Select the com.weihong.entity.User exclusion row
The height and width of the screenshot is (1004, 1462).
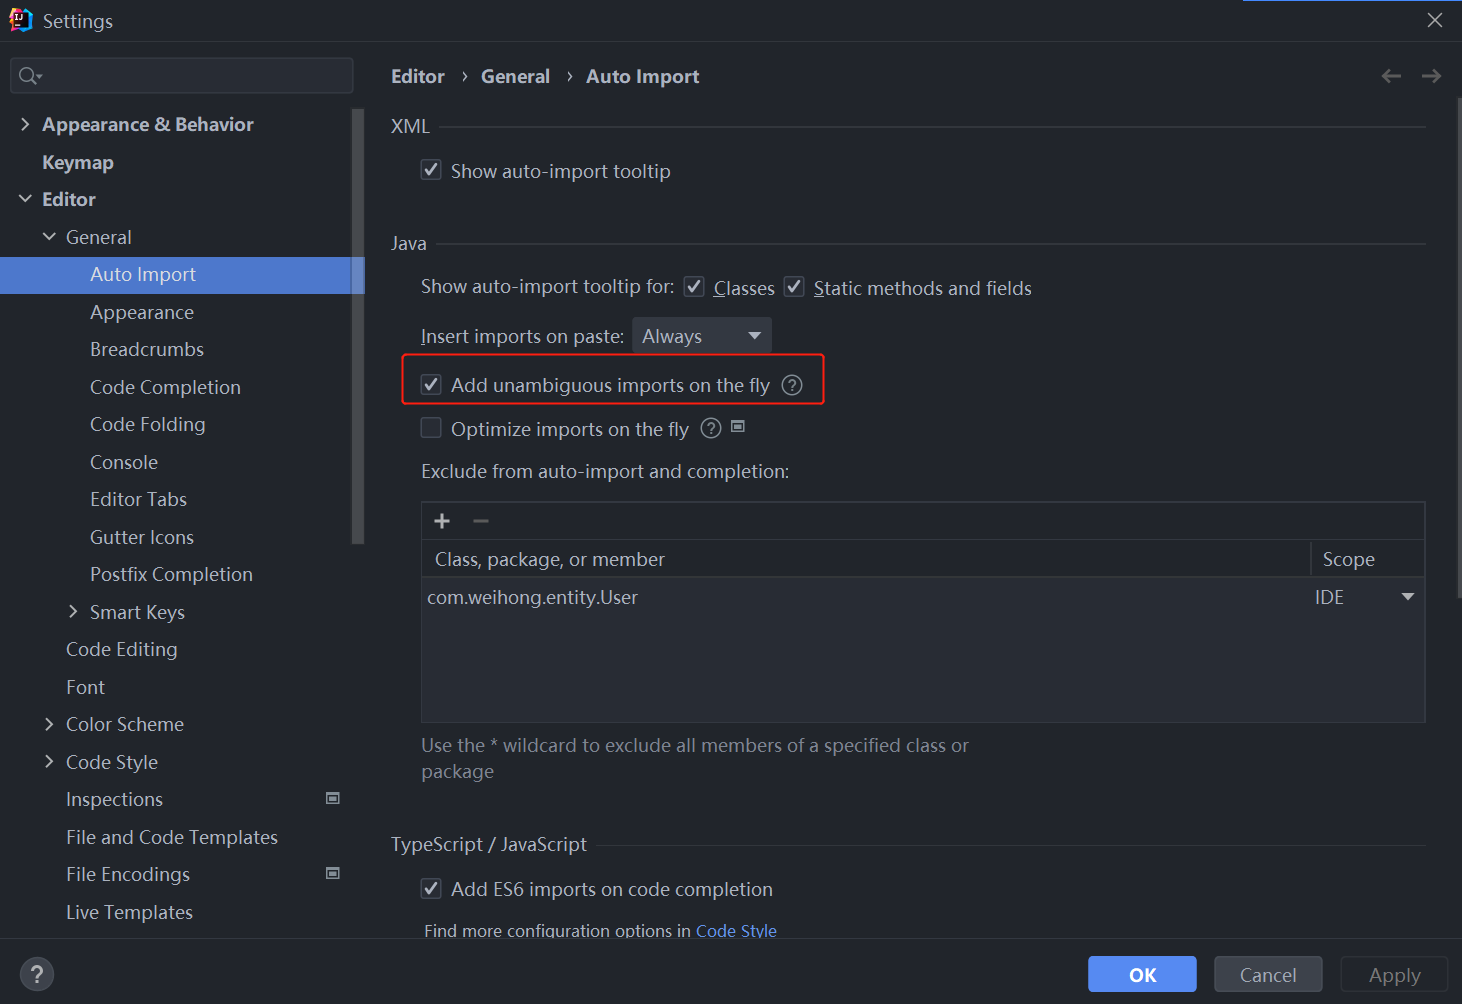click(700, 597)
